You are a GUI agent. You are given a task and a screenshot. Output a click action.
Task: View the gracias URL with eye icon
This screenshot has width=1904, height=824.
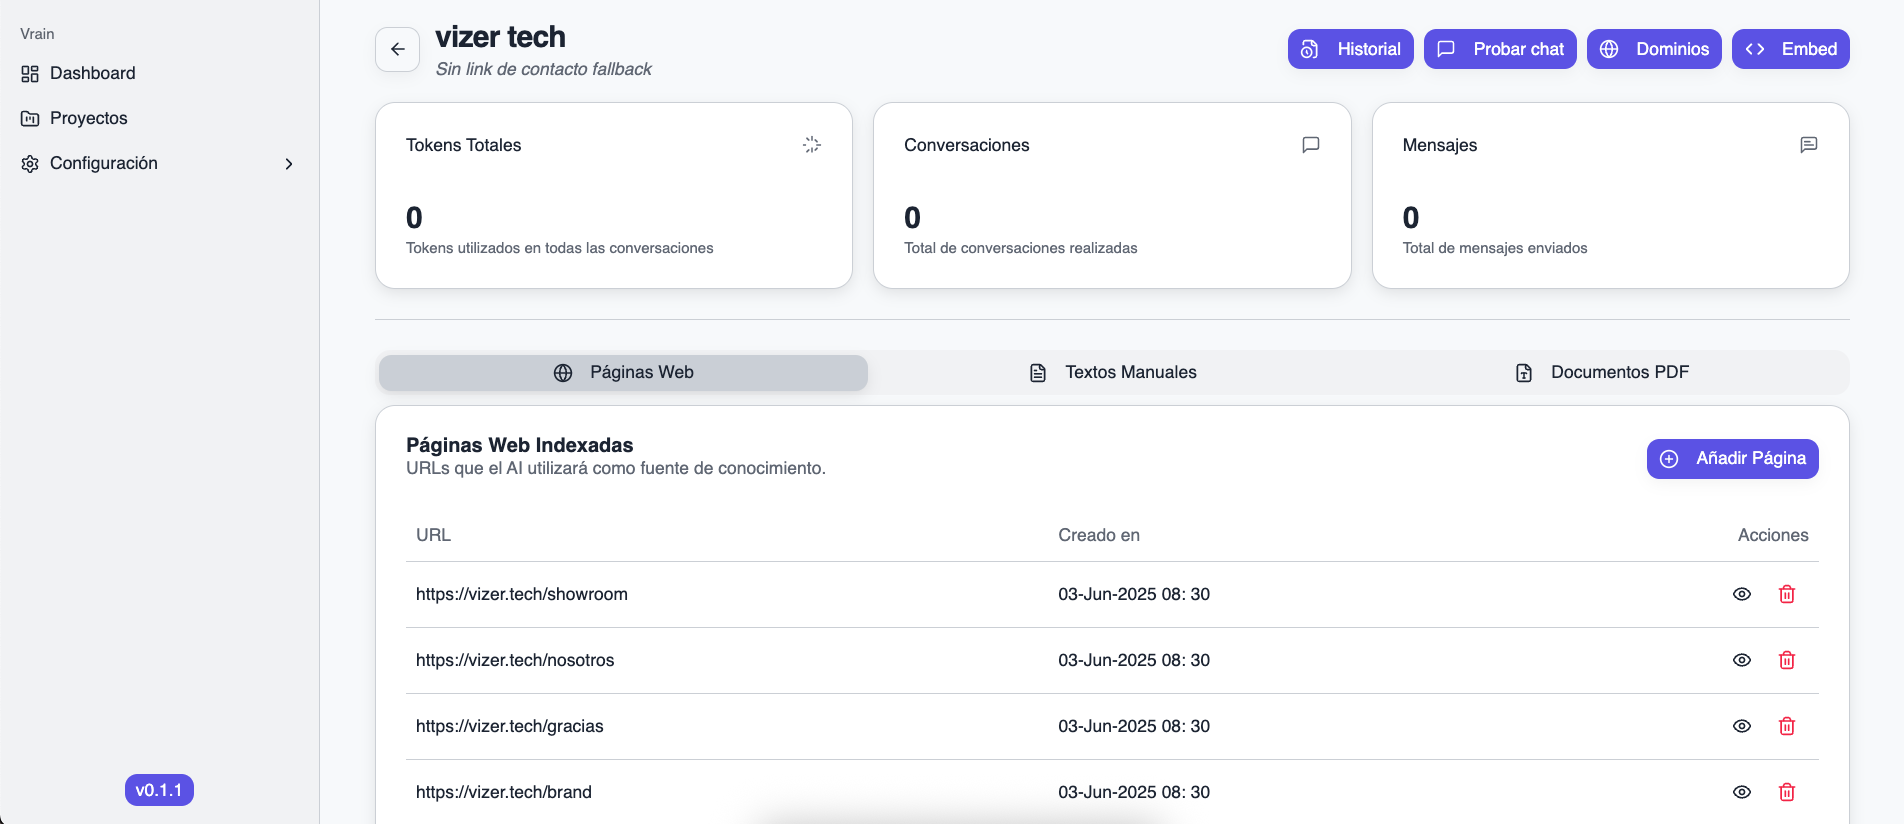point(1742,726)
